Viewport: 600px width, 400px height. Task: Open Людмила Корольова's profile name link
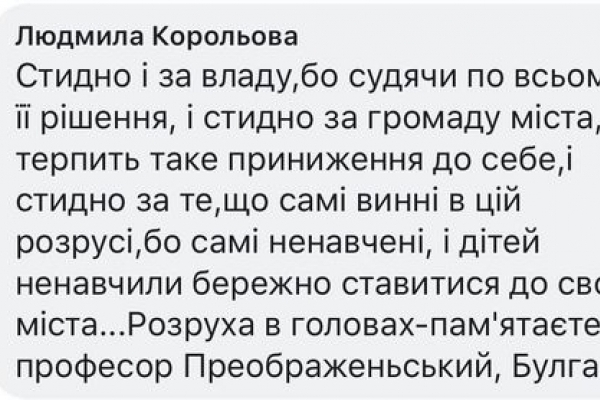tap(157, 37)
